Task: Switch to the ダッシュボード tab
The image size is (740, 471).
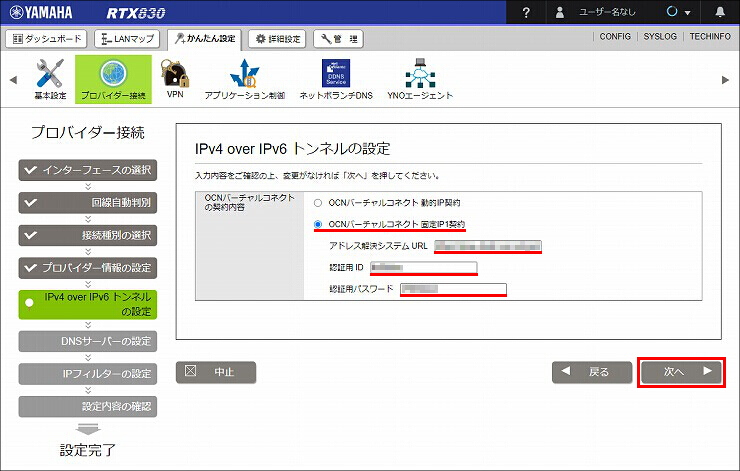Action: (x=46, y=39)
